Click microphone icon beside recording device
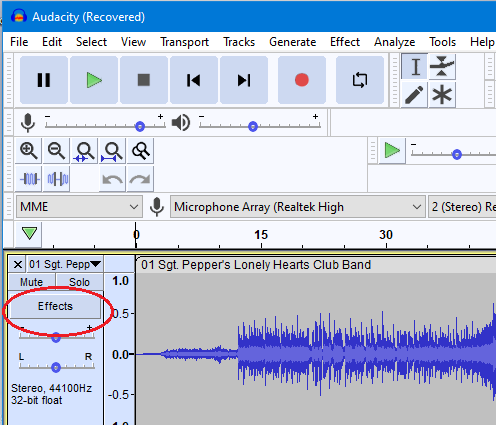496x425 pixels. click(x=157, y=207)
